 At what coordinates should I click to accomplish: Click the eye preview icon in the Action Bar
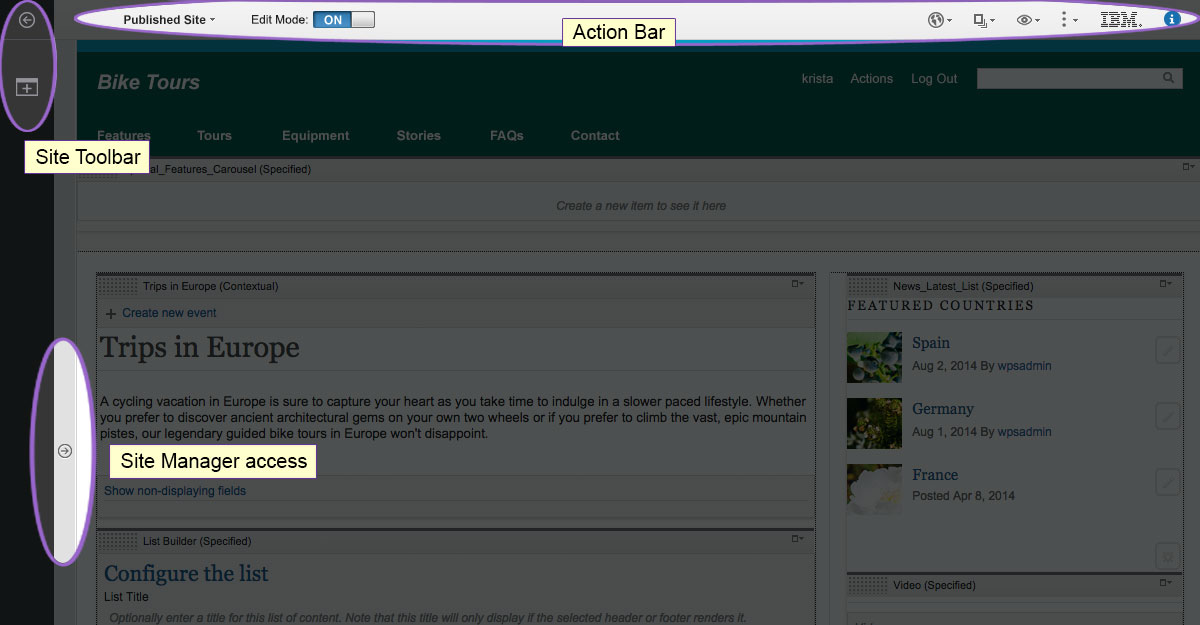pyautogui.click(x=1025, y=19)
